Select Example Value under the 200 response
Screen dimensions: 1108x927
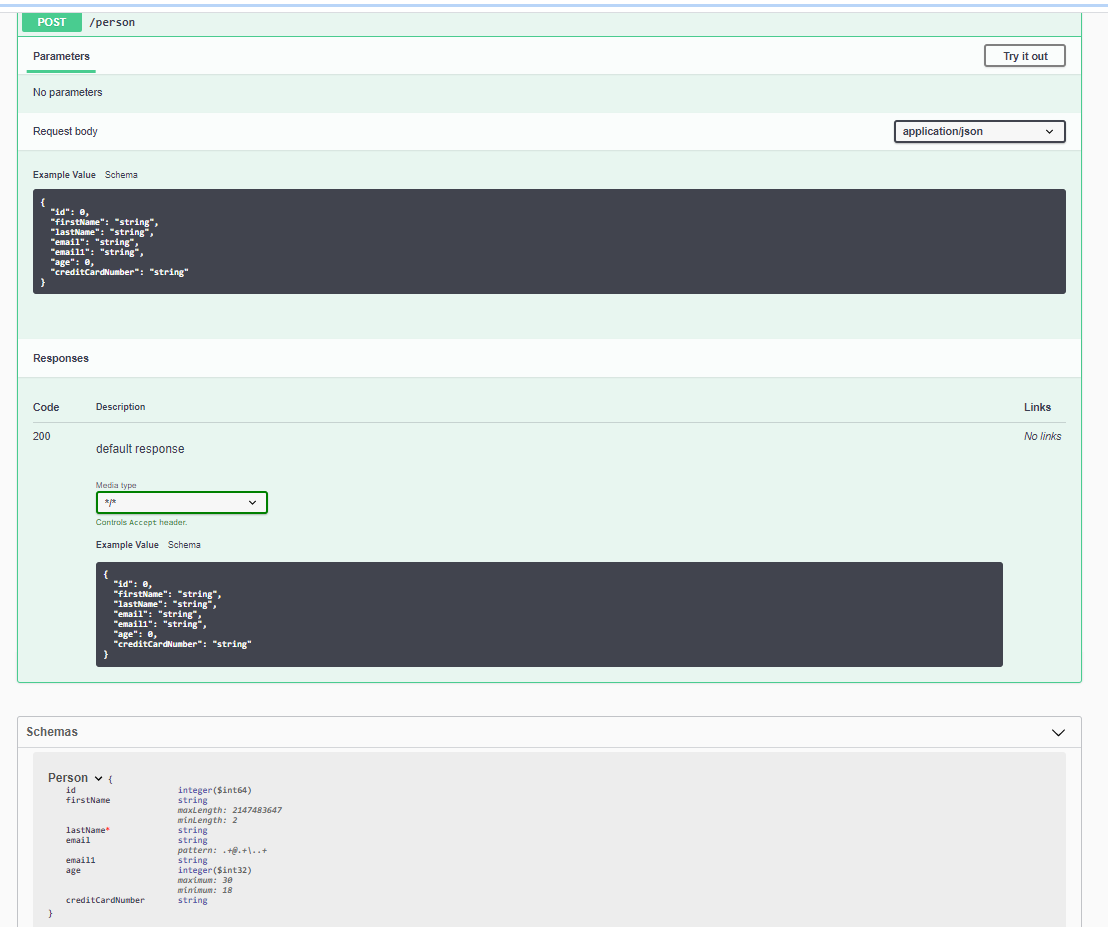click(127, 545)
